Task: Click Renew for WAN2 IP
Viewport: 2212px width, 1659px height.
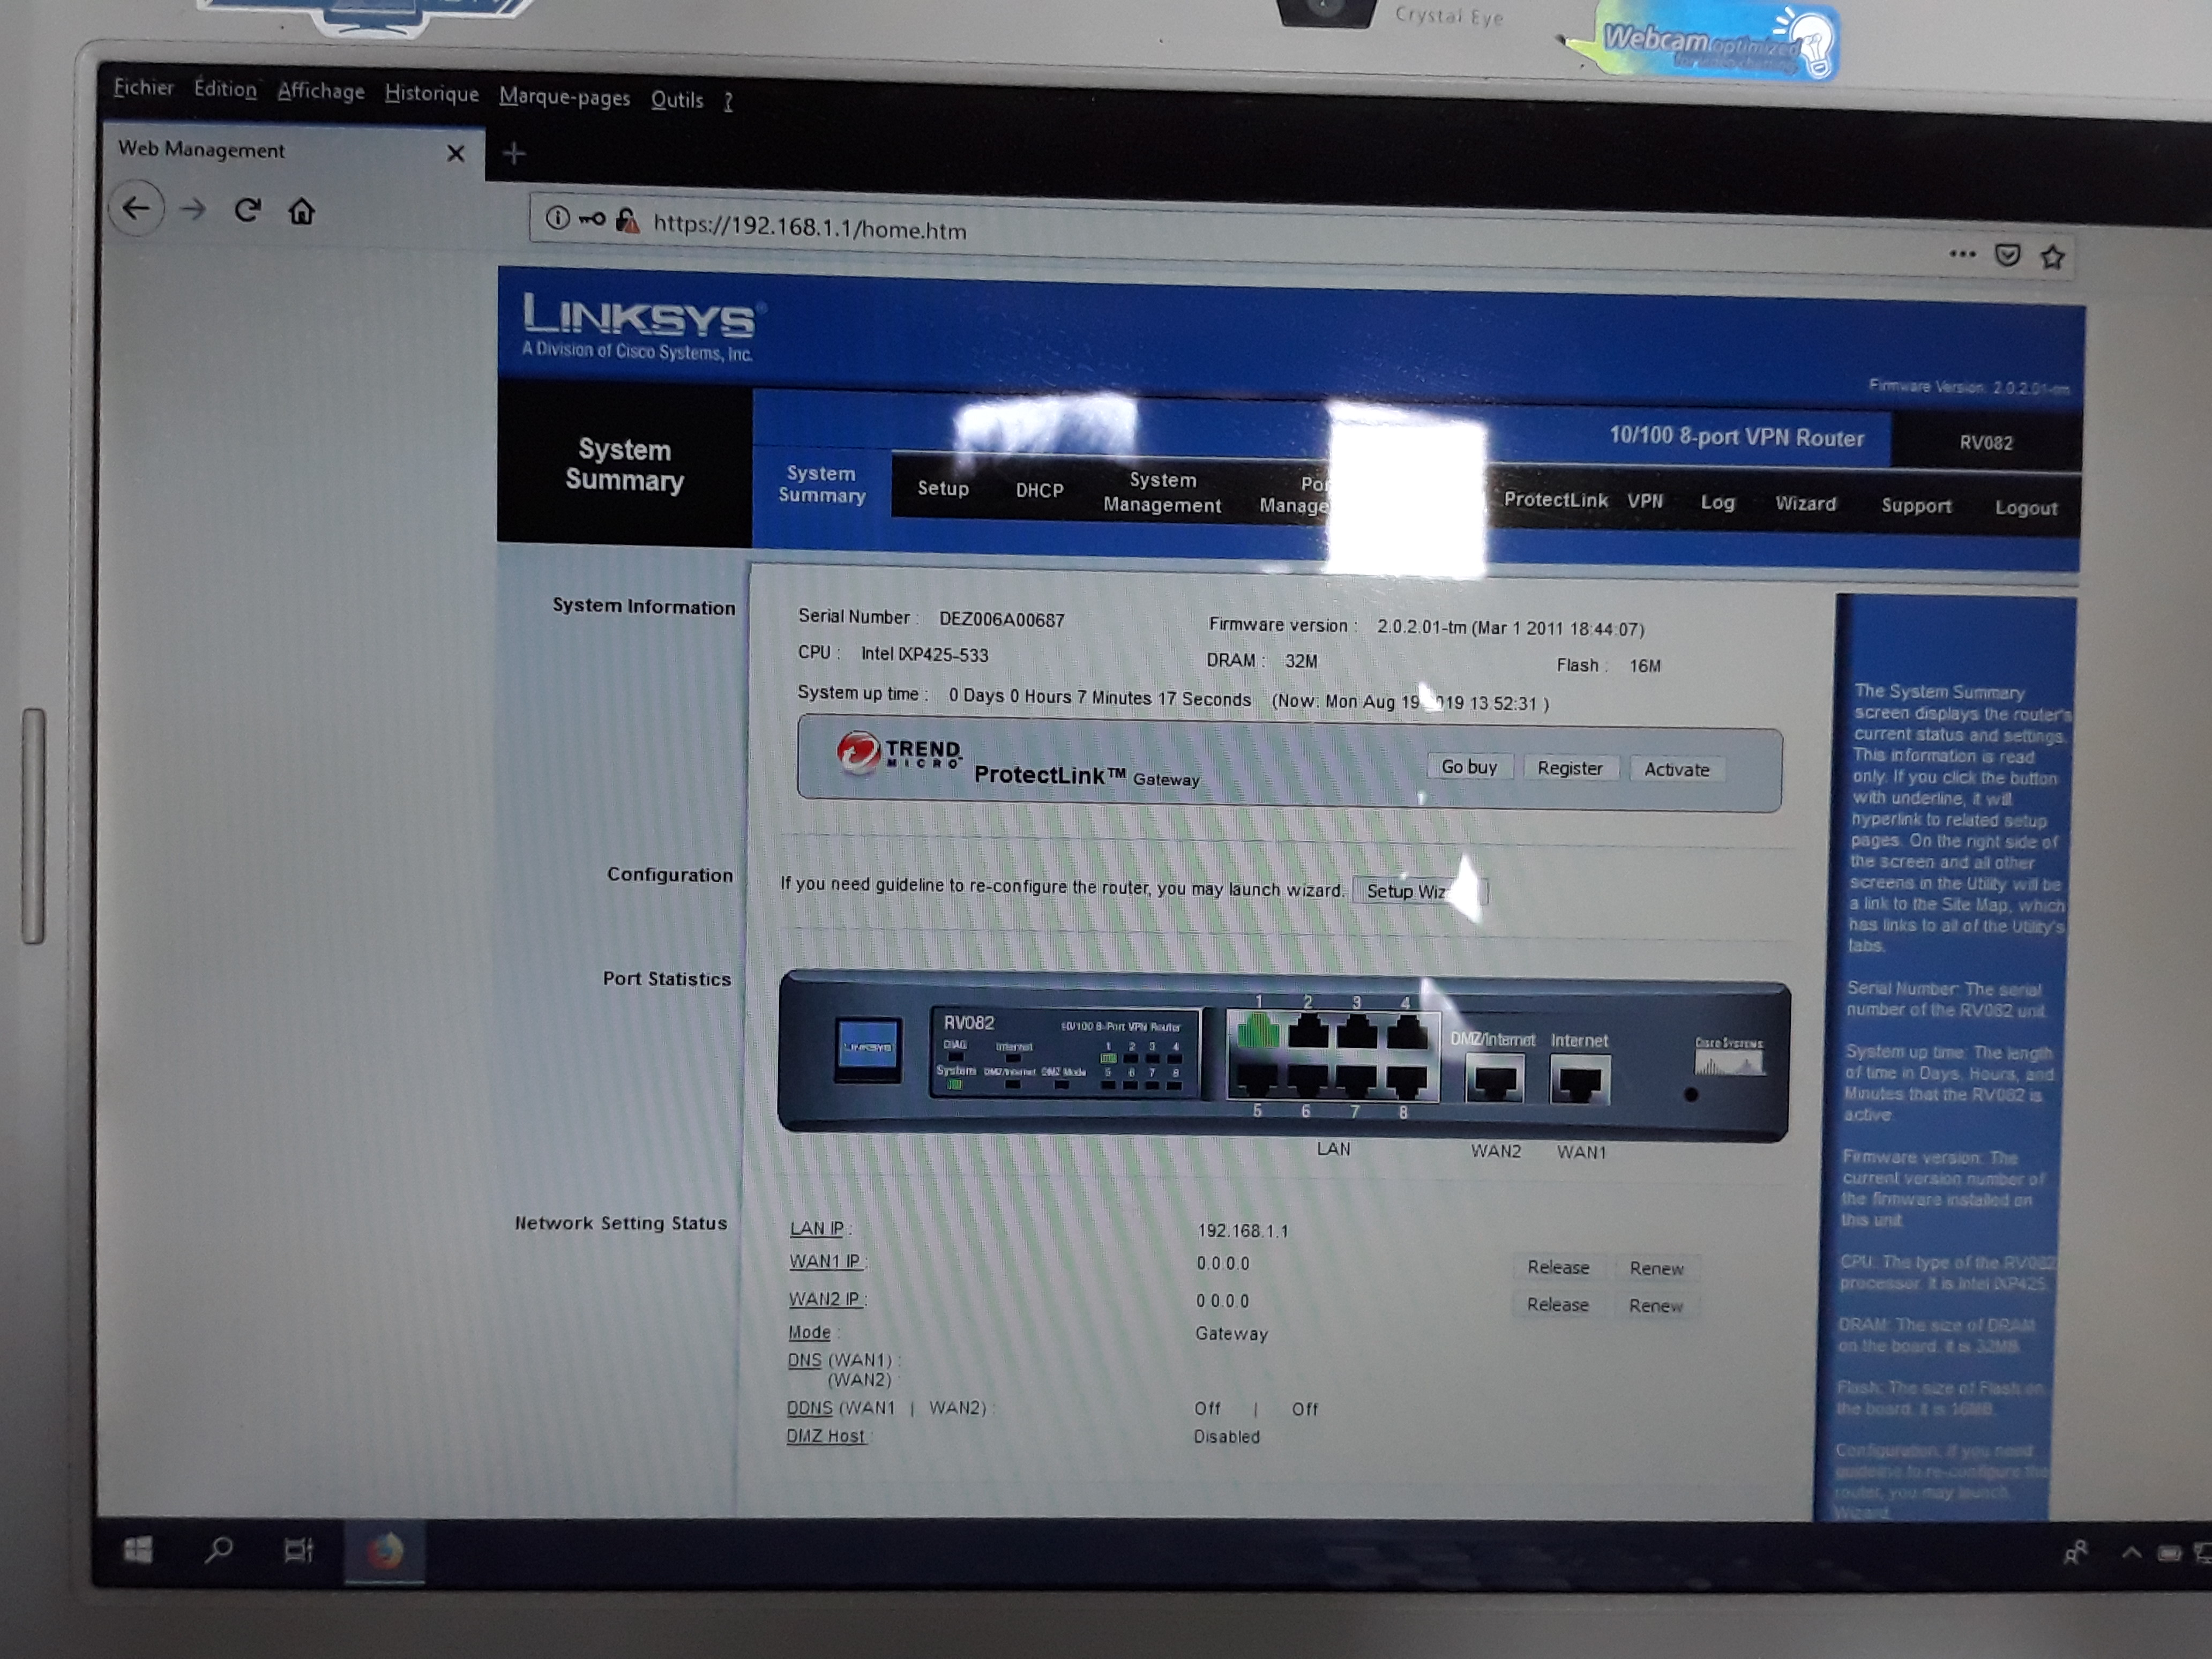Action: coord(1655,1305)
